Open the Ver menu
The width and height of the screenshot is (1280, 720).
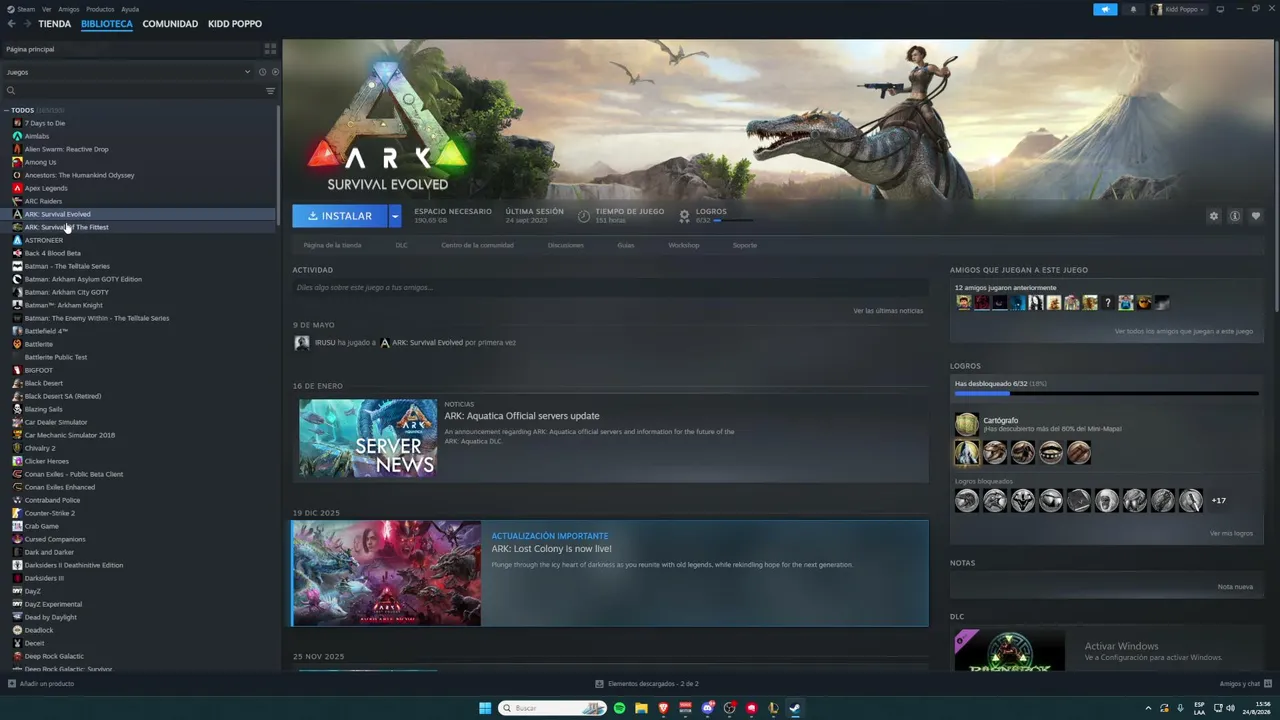pos(47,9)
